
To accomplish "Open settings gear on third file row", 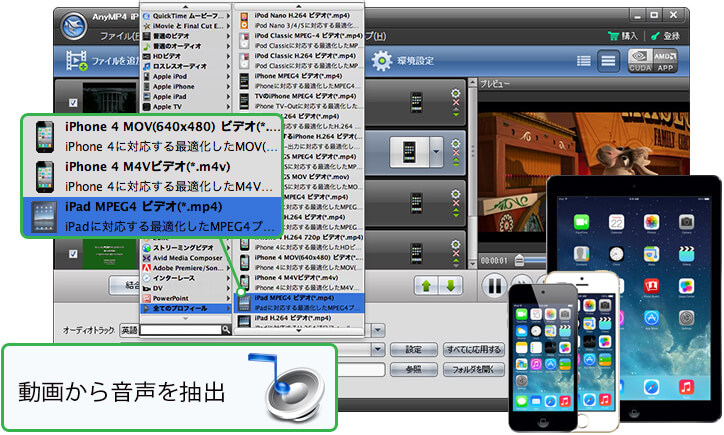I will click(456, 193).
